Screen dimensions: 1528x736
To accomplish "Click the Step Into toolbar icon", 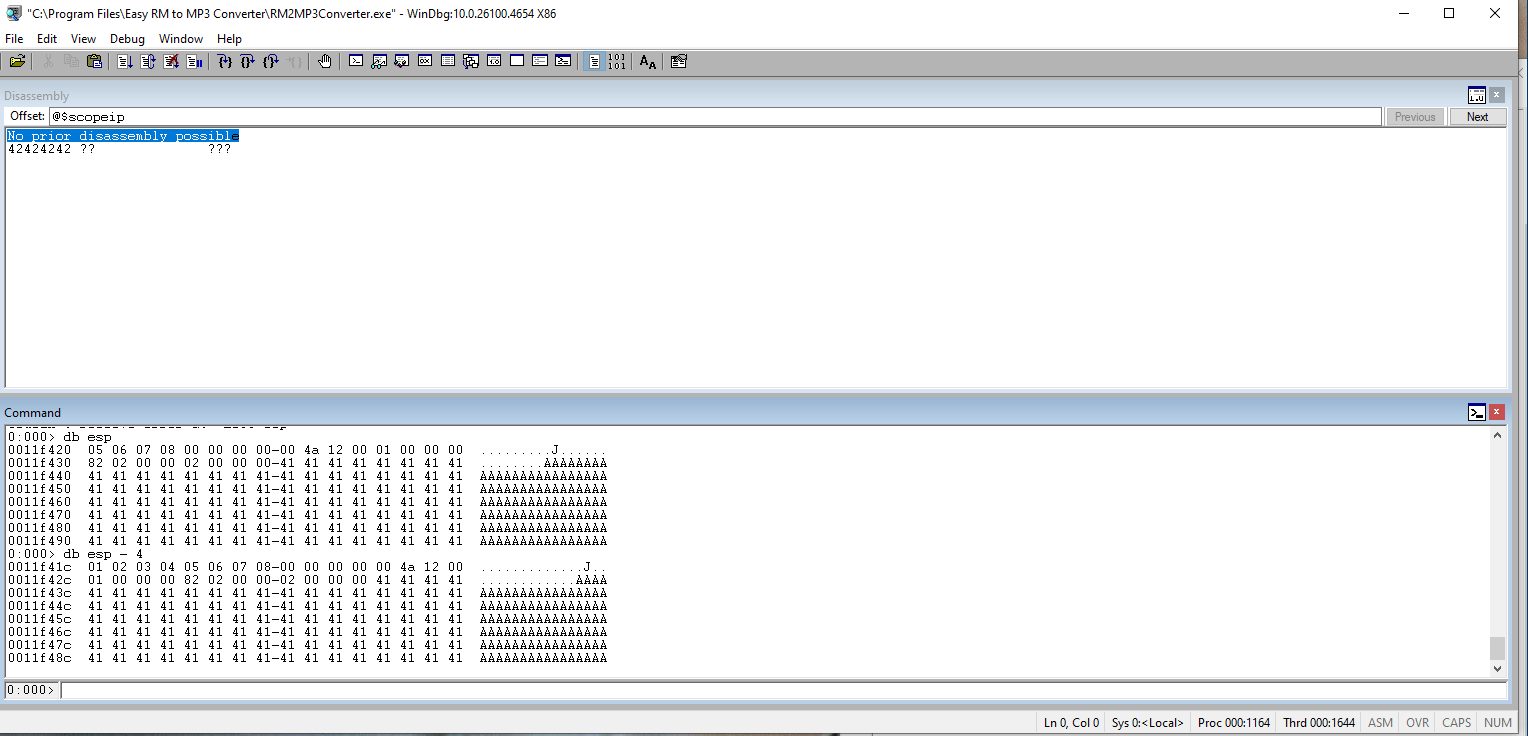I will [x=225, y=62].
